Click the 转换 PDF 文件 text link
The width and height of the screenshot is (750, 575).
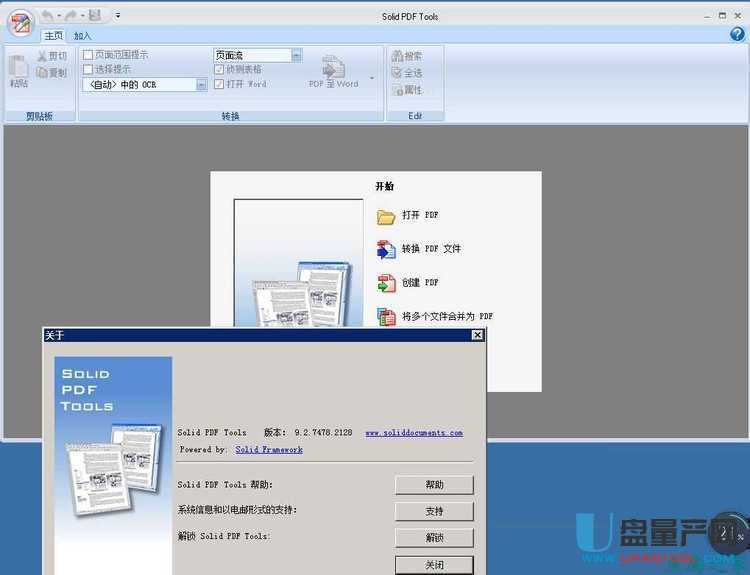coord(431,249)
